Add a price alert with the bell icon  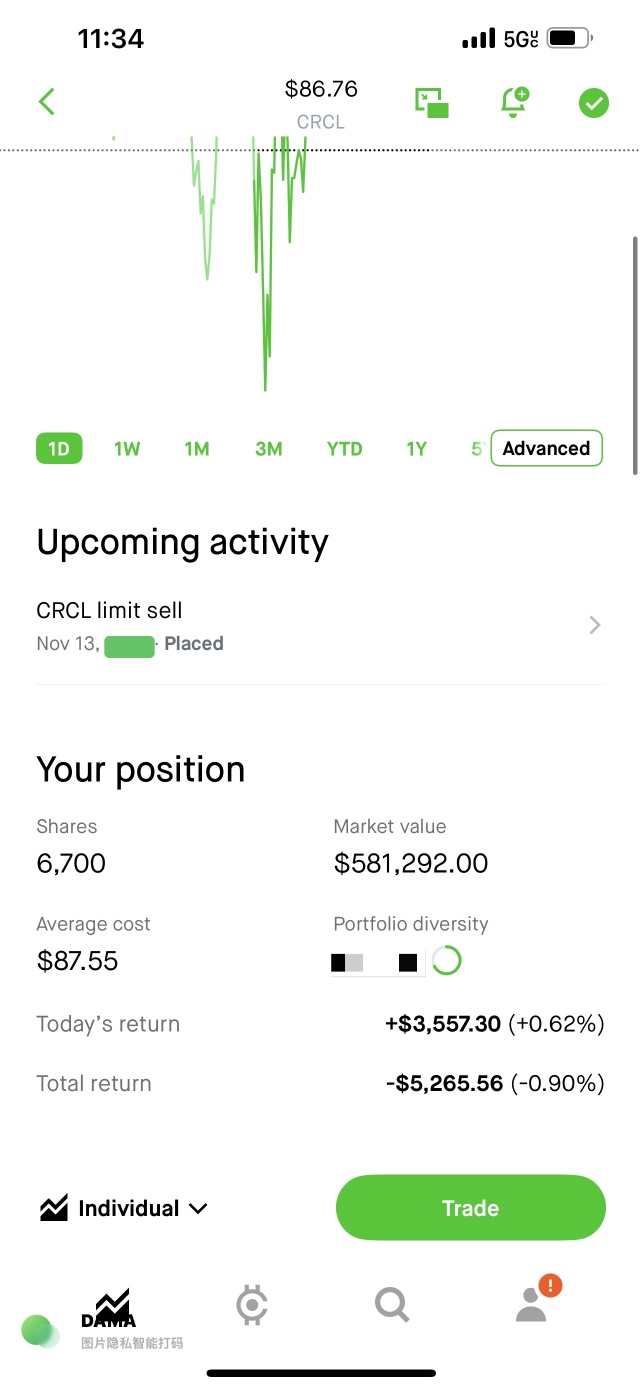click(514, 102)
